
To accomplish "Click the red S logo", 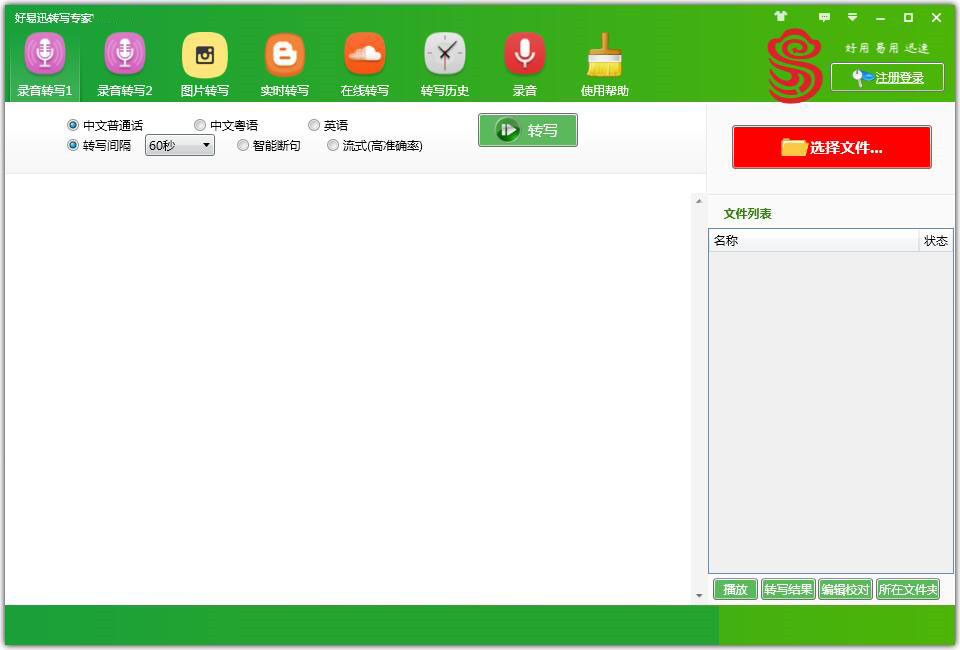I will (x=794, y=65).
